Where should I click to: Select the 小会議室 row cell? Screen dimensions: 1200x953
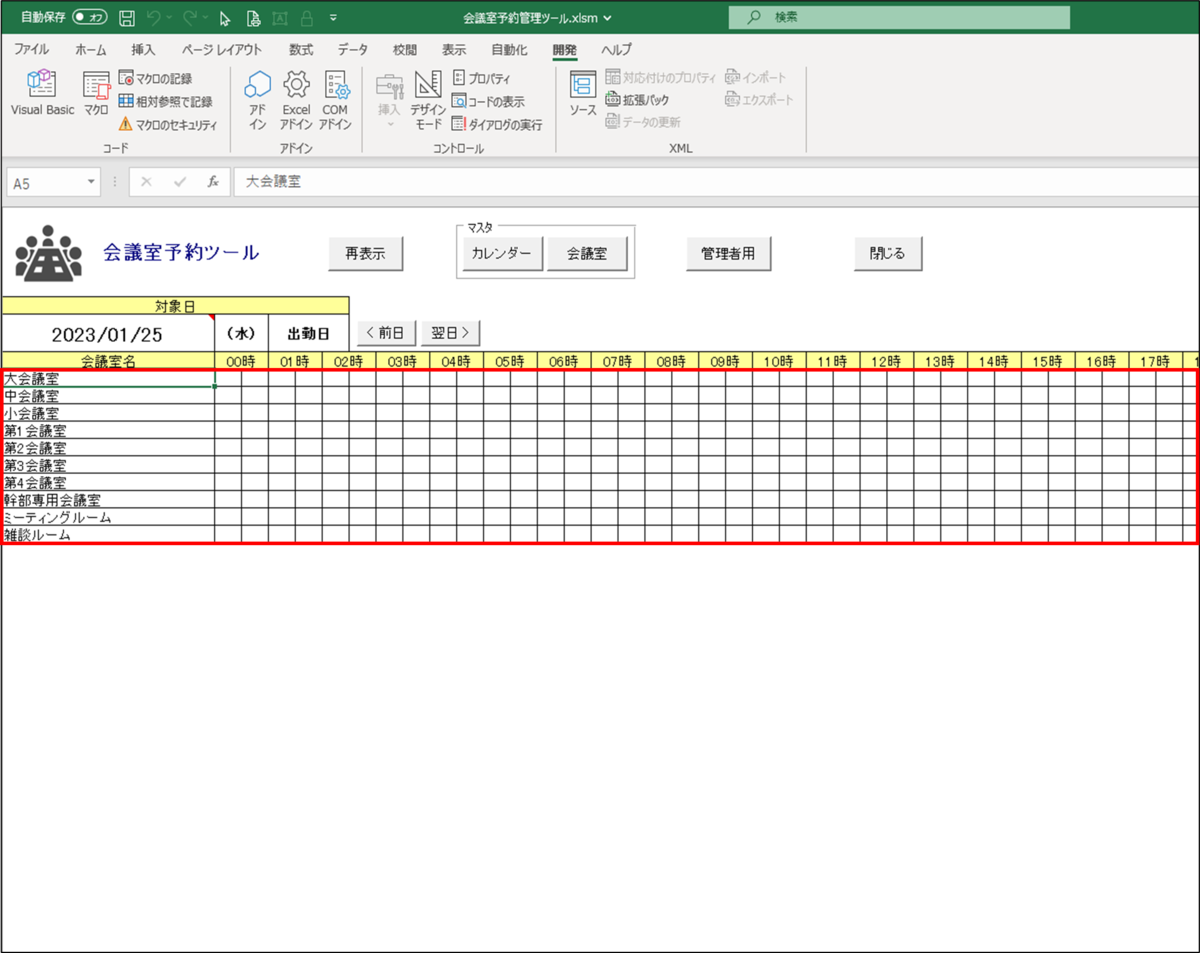(x=108, y=413)
